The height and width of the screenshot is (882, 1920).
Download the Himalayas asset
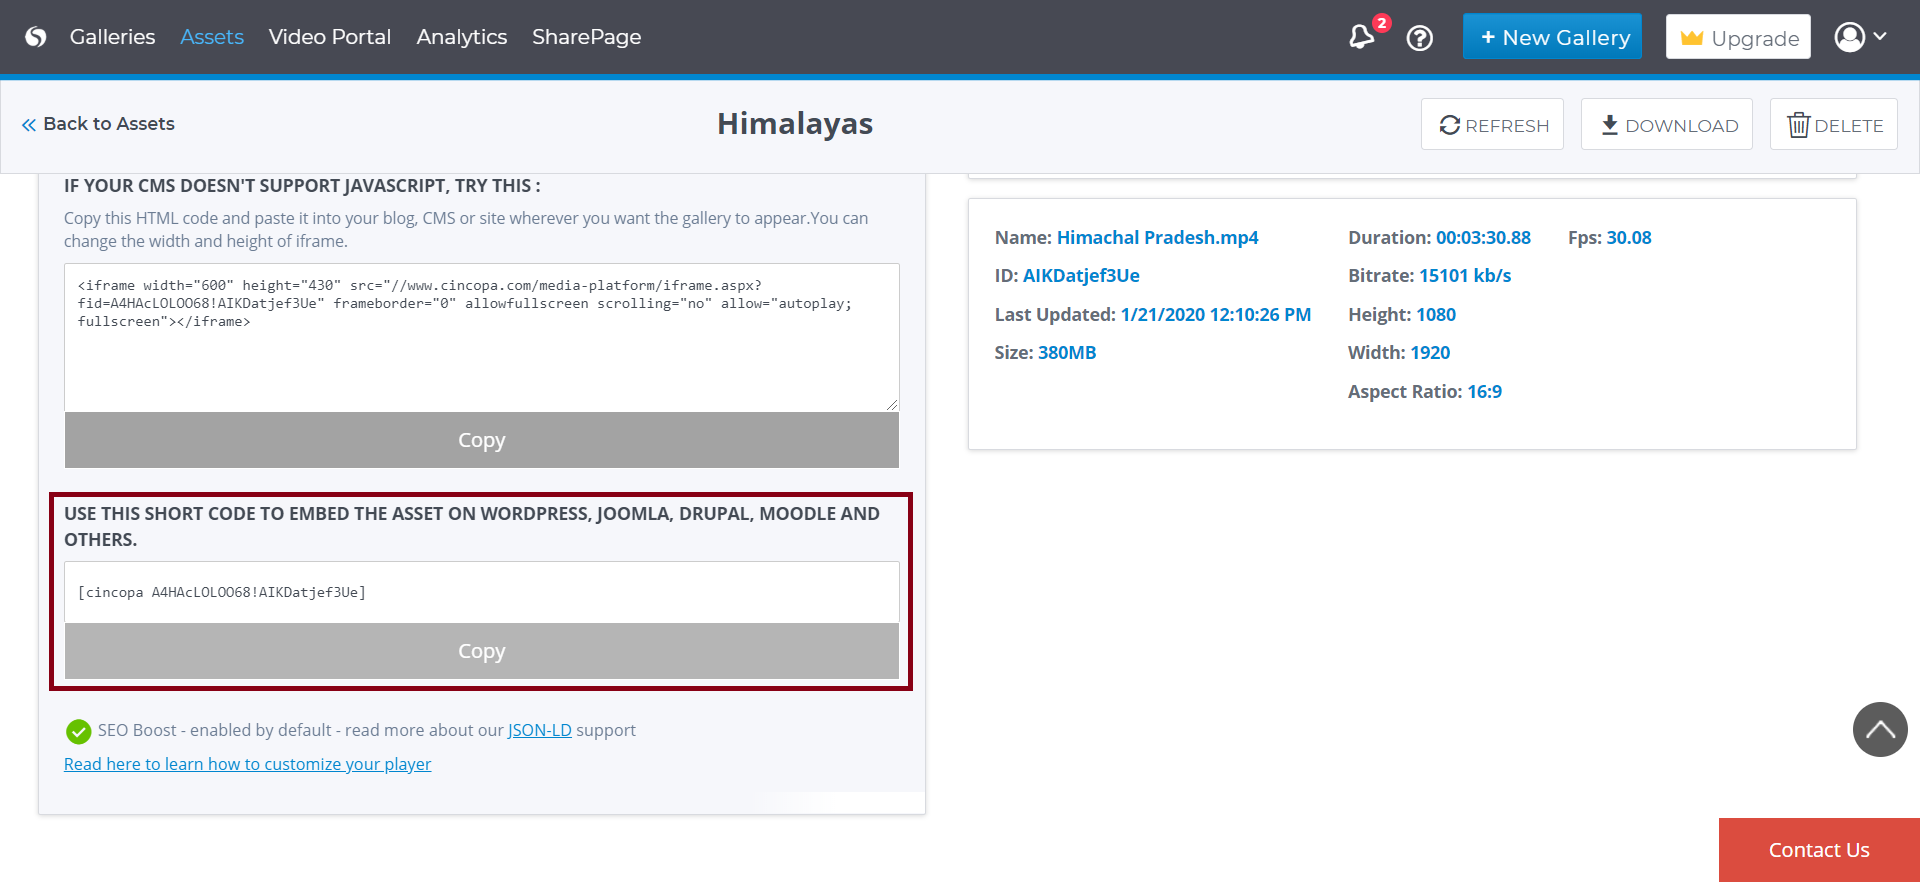(1667, 125)
